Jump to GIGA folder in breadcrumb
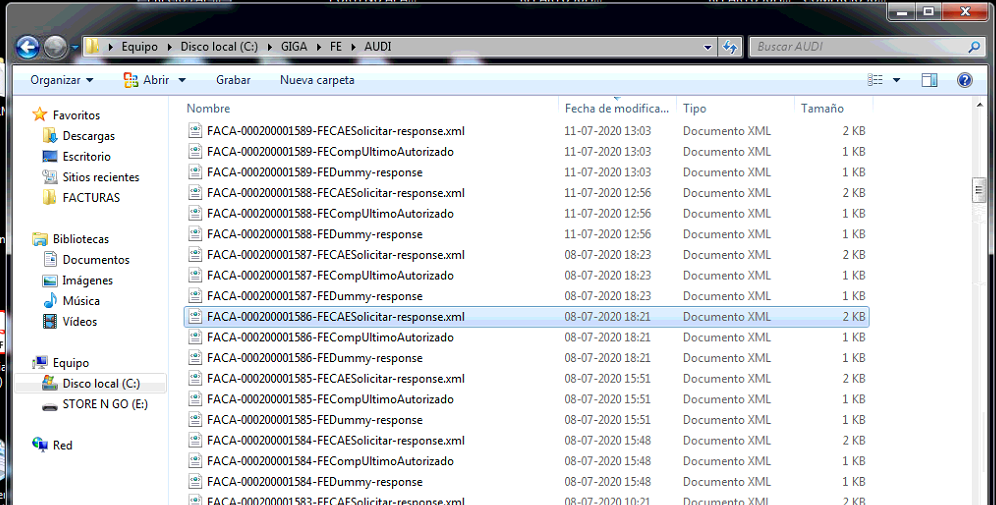The image size is (996, 505). [293, 47]
